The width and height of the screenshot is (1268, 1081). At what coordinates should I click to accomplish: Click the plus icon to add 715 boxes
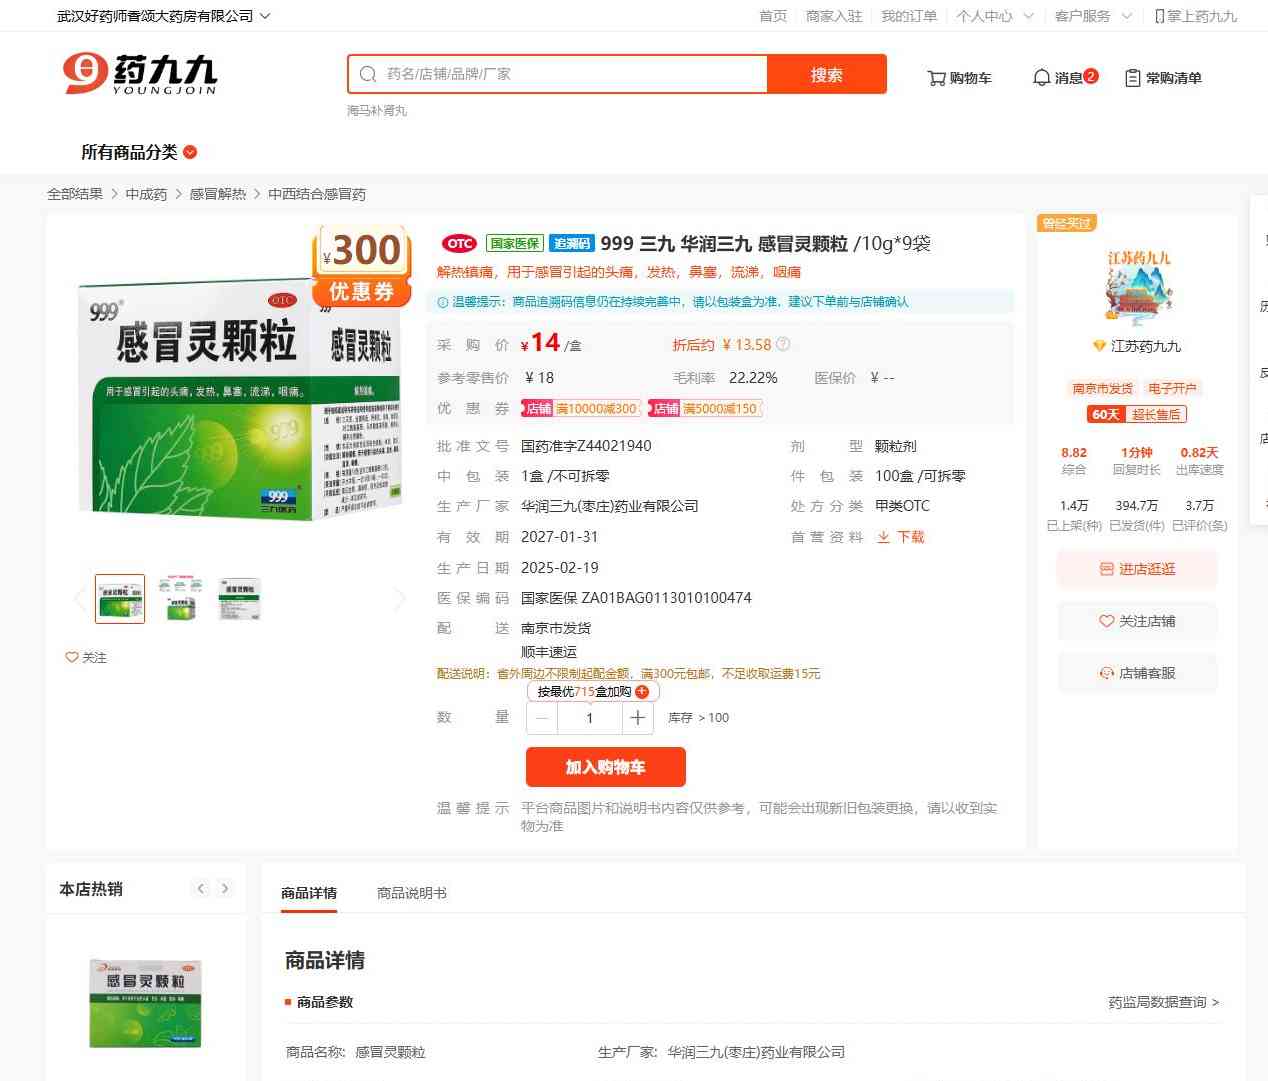pos(642,692)
